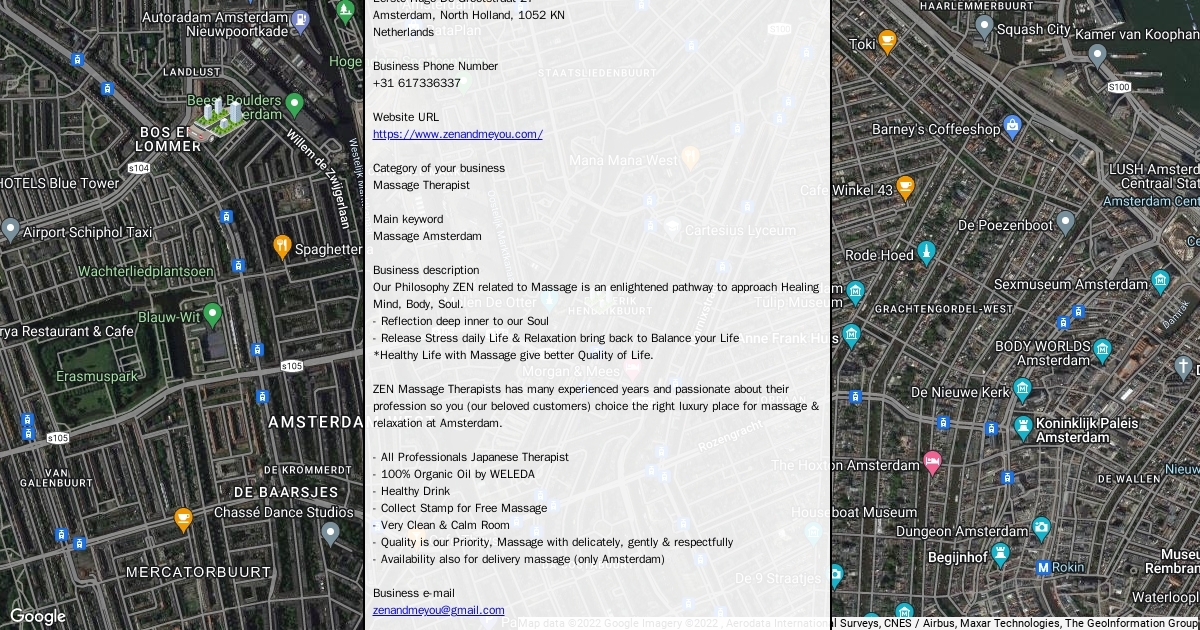
Task: Open the Chassé Dance Studios pin
Action: [331, 531]
